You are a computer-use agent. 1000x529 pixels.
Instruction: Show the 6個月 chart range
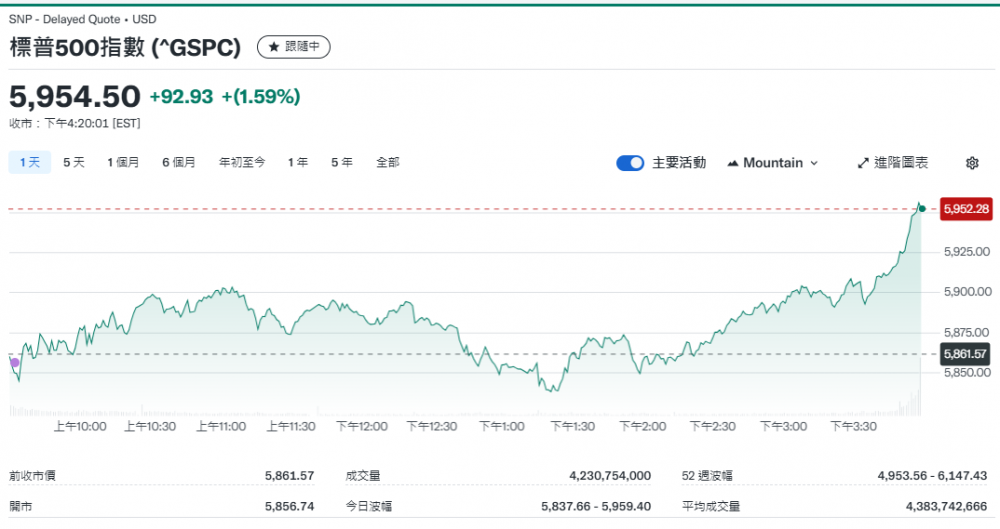click(179, 162)
